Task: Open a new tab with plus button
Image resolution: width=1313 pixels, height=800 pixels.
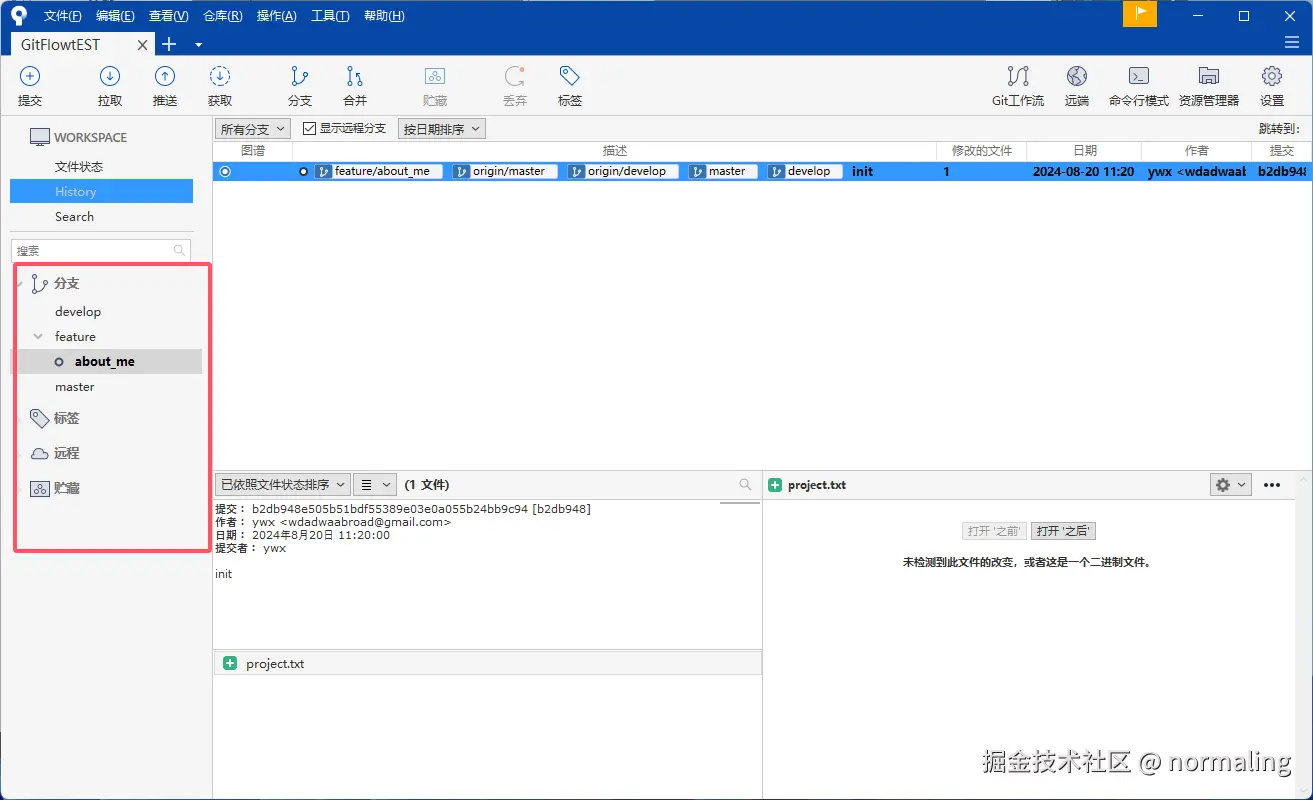Action: 169,44
